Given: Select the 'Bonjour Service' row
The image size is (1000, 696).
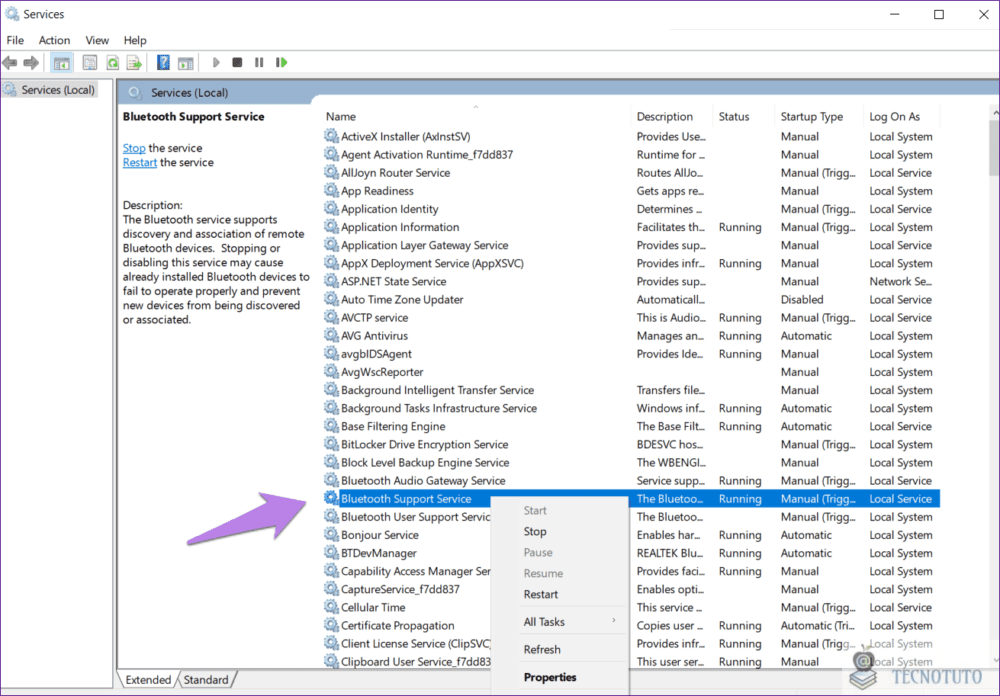Looking at the screenshot, I should click(631, 535).
